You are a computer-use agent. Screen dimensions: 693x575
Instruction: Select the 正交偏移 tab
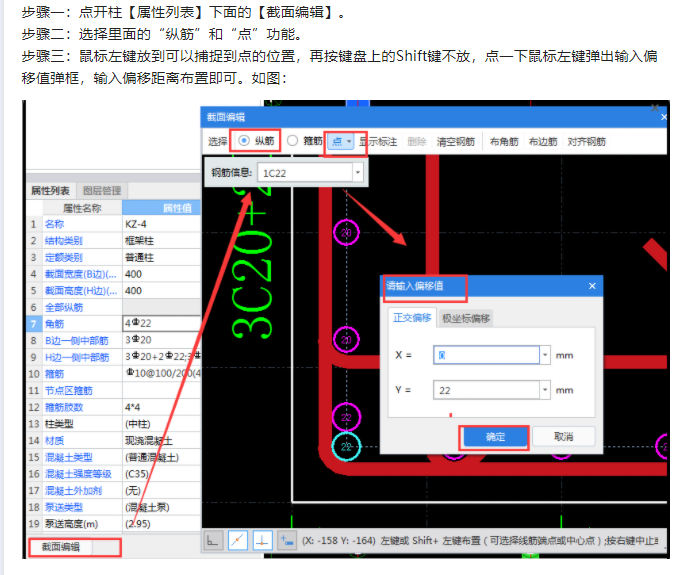click(412, 318)
